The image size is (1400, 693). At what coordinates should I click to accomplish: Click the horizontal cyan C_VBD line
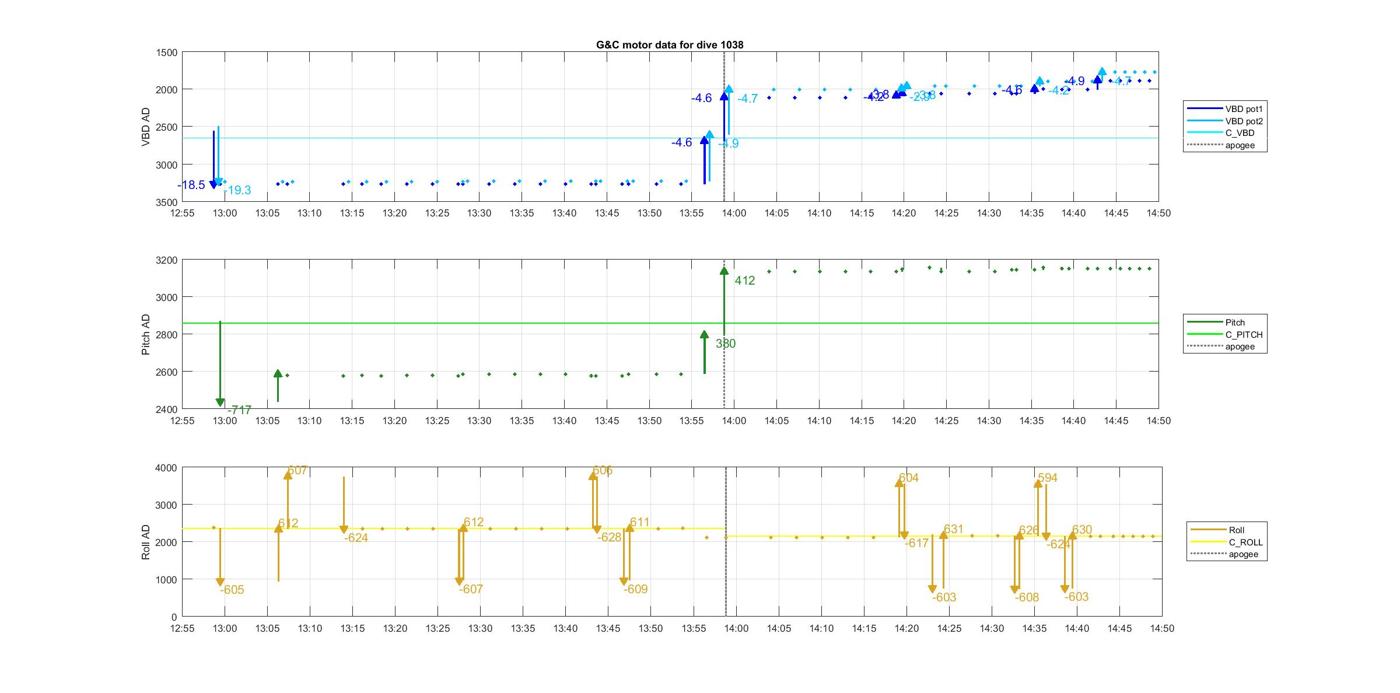click(x=670, y=138)
